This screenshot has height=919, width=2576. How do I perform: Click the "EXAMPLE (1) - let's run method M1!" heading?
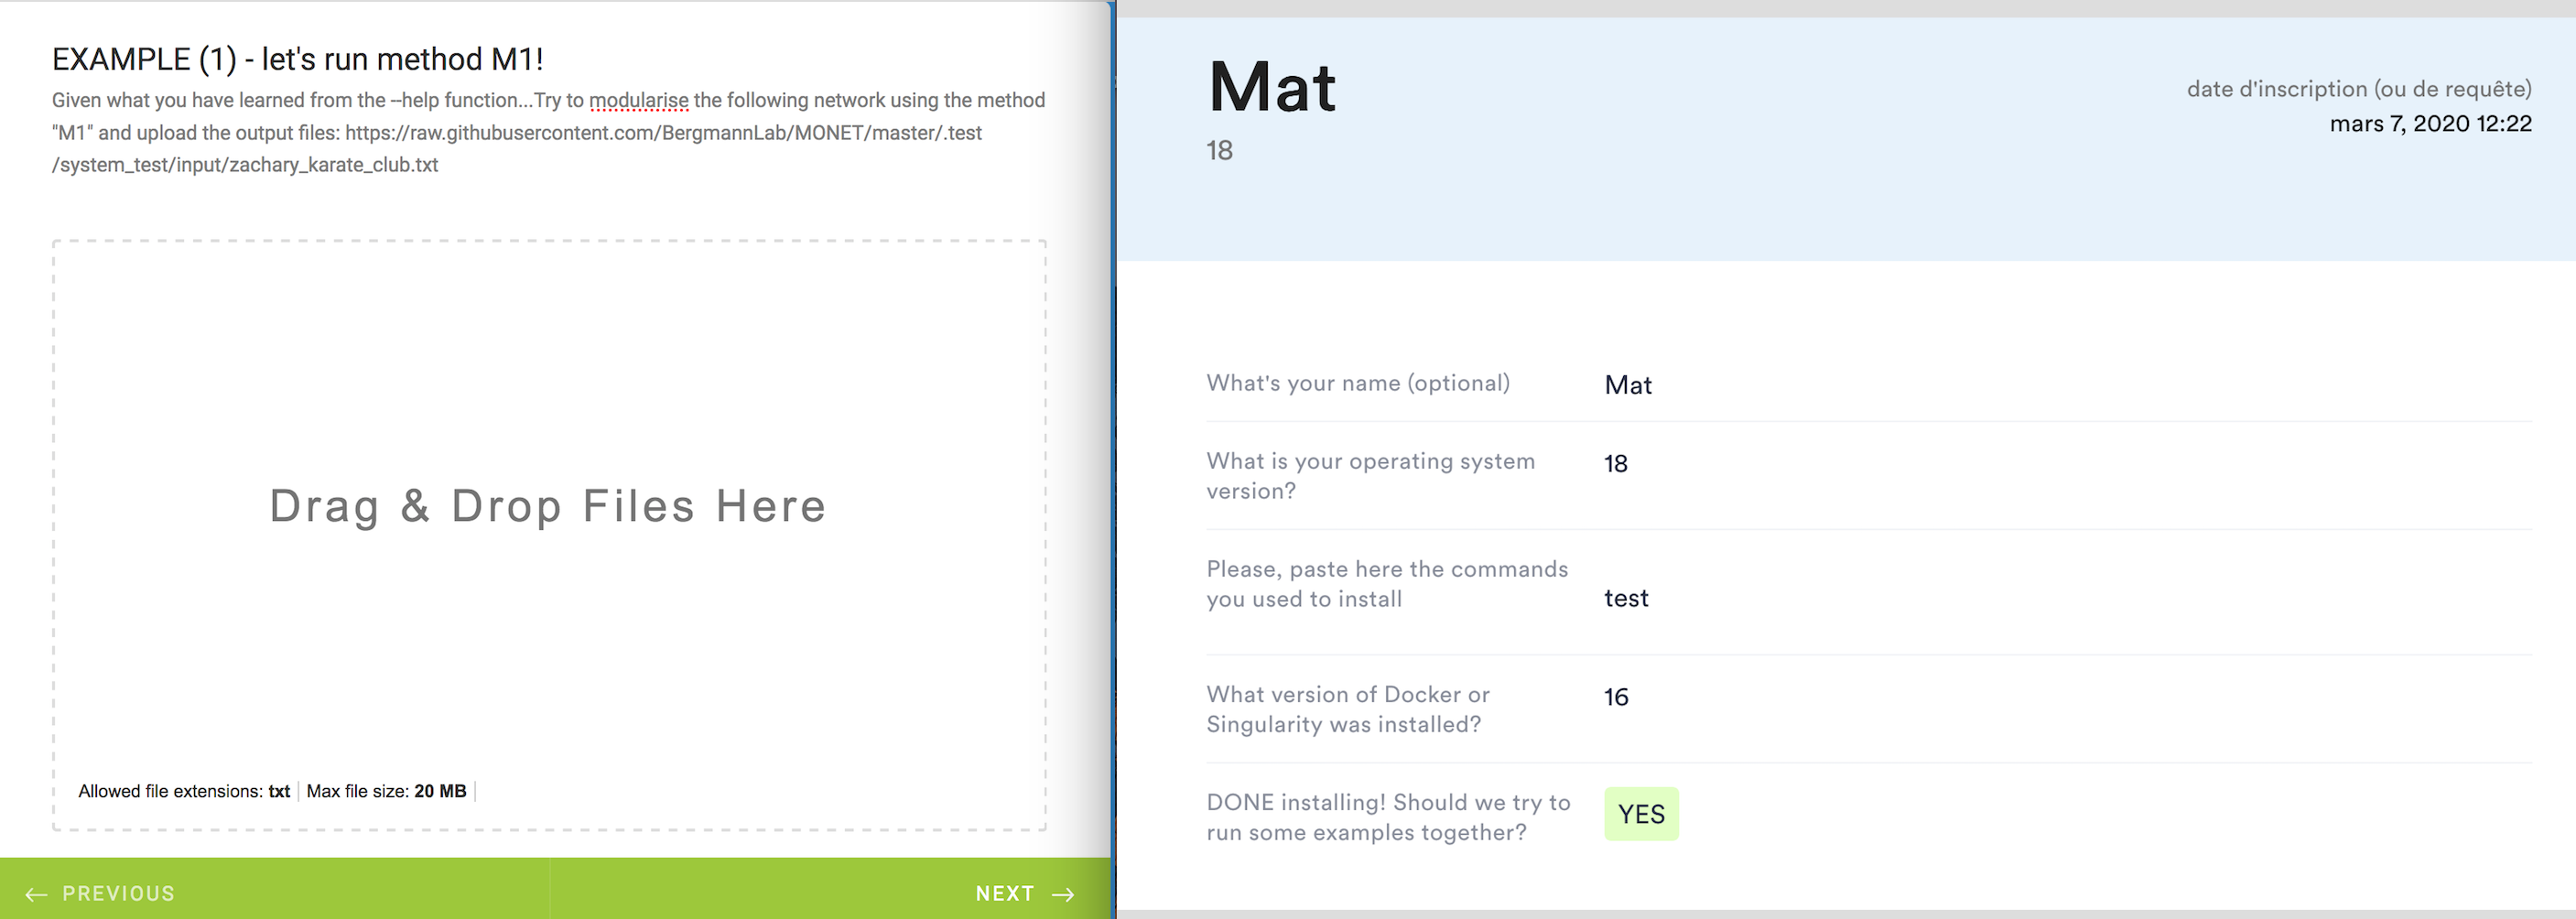(297, 60)
